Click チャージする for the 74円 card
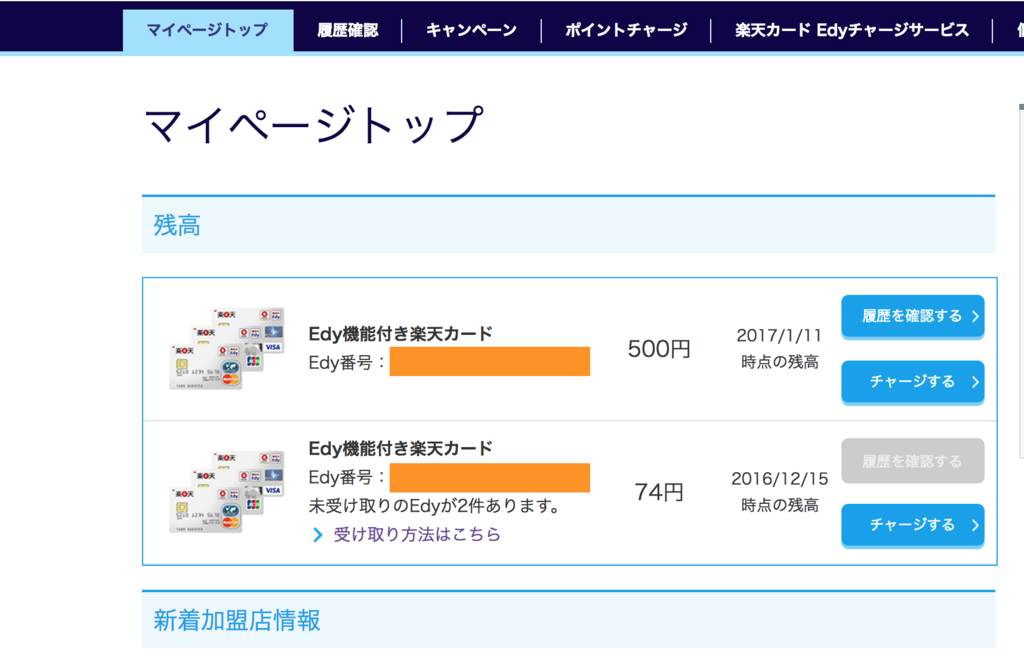 pos(912,525)
